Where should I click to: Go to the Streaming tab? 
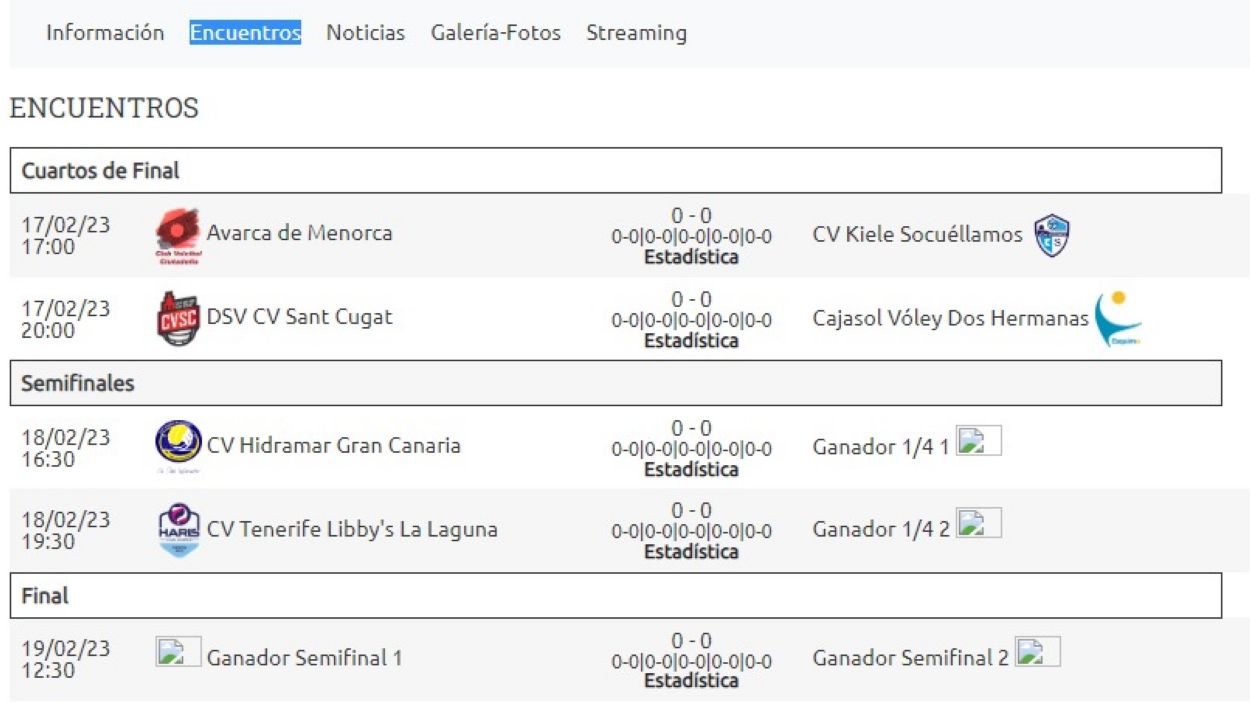click(x=636, y=33)
